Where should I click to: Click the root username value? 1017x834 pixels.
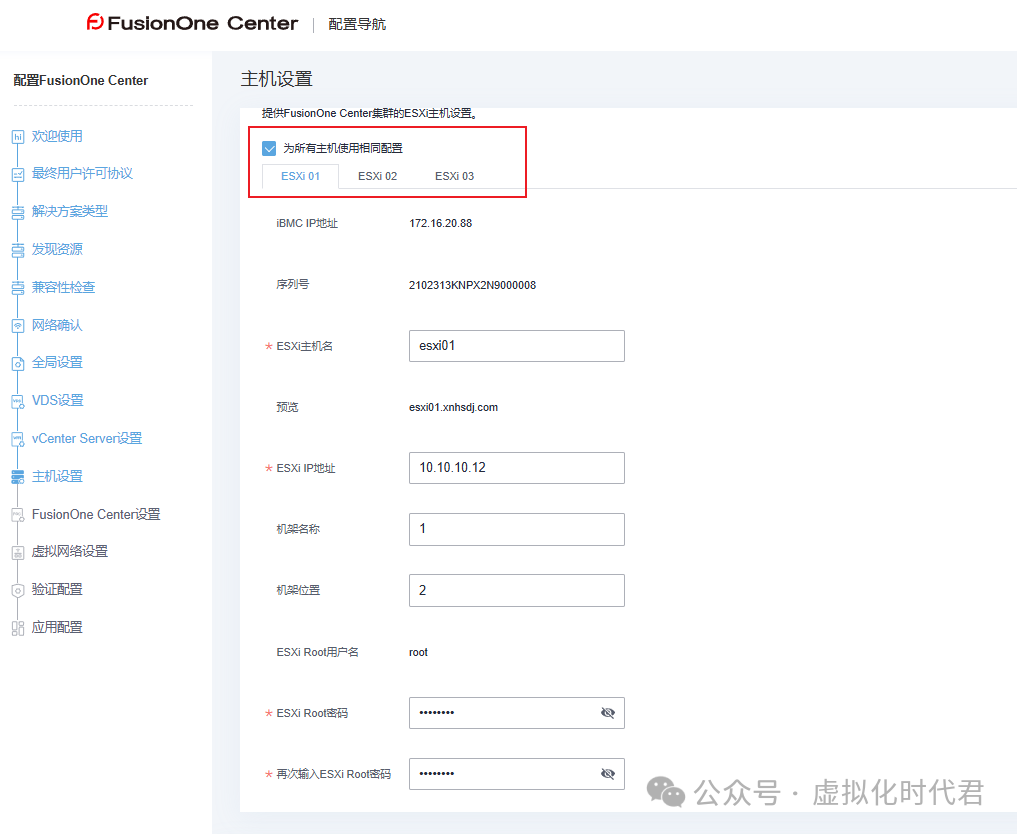pyautogui.click(x=418, y=652)
